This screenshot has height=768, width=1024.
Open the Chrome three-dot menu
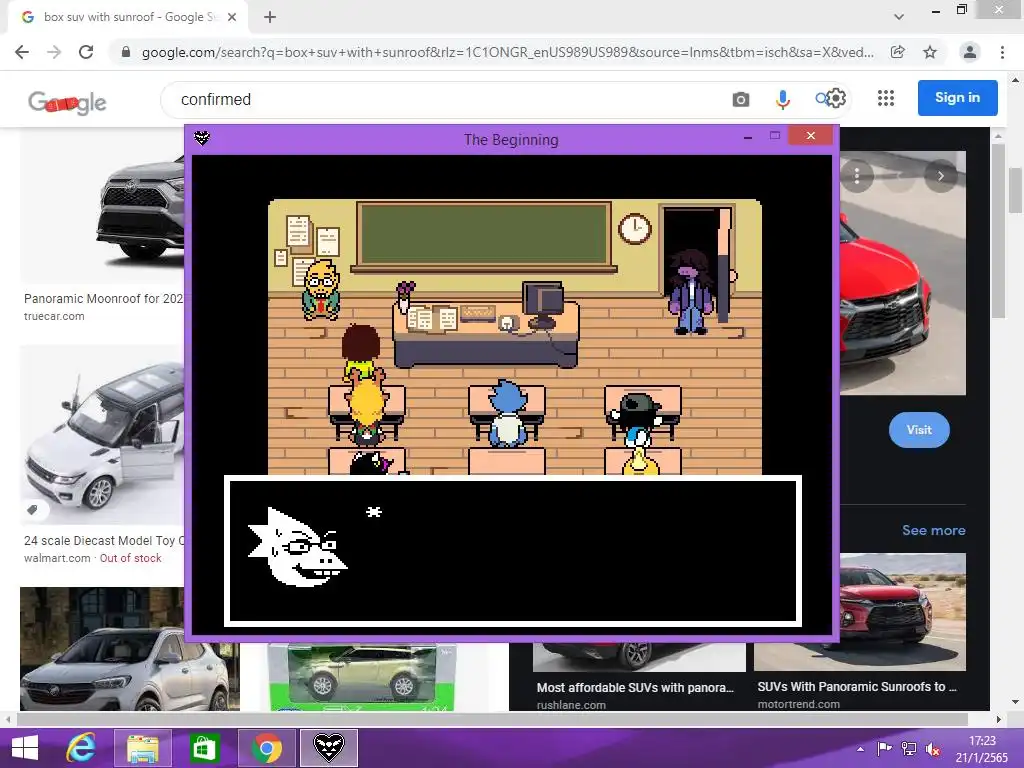(x=1002, y=52)
